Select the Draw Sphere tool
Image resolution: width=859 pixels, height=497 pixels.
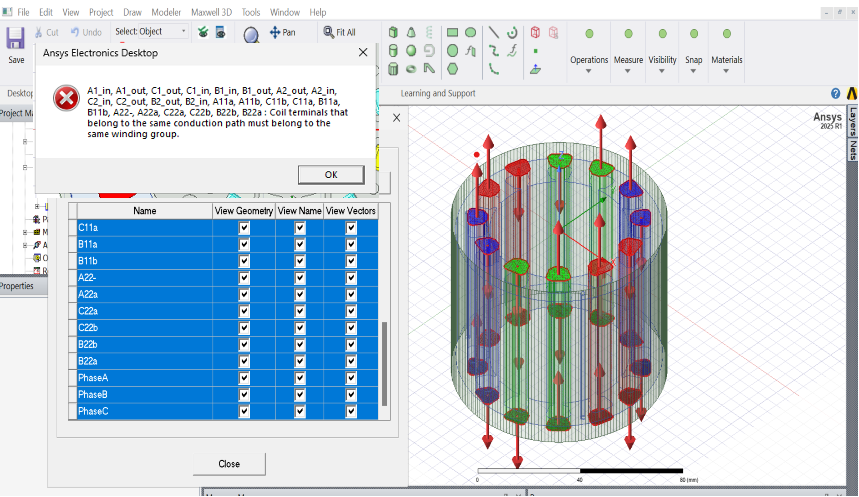411,51
